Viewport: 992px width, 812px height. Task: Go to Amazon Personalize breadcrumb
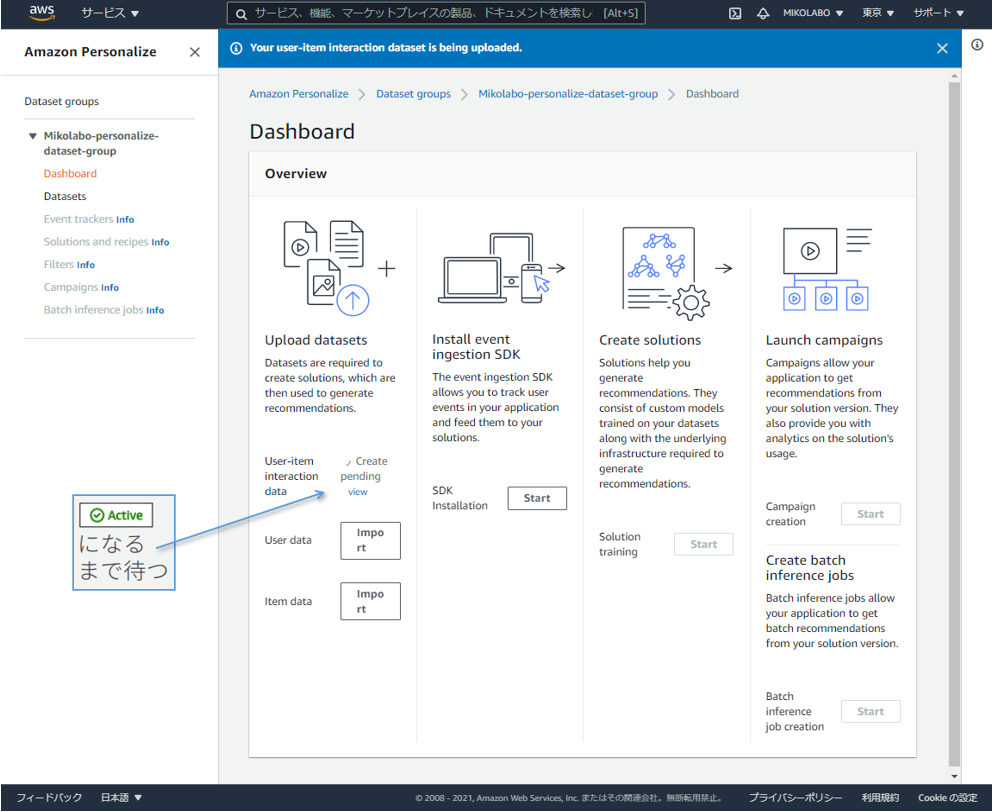pyautogui.click(x=299, y=94)
